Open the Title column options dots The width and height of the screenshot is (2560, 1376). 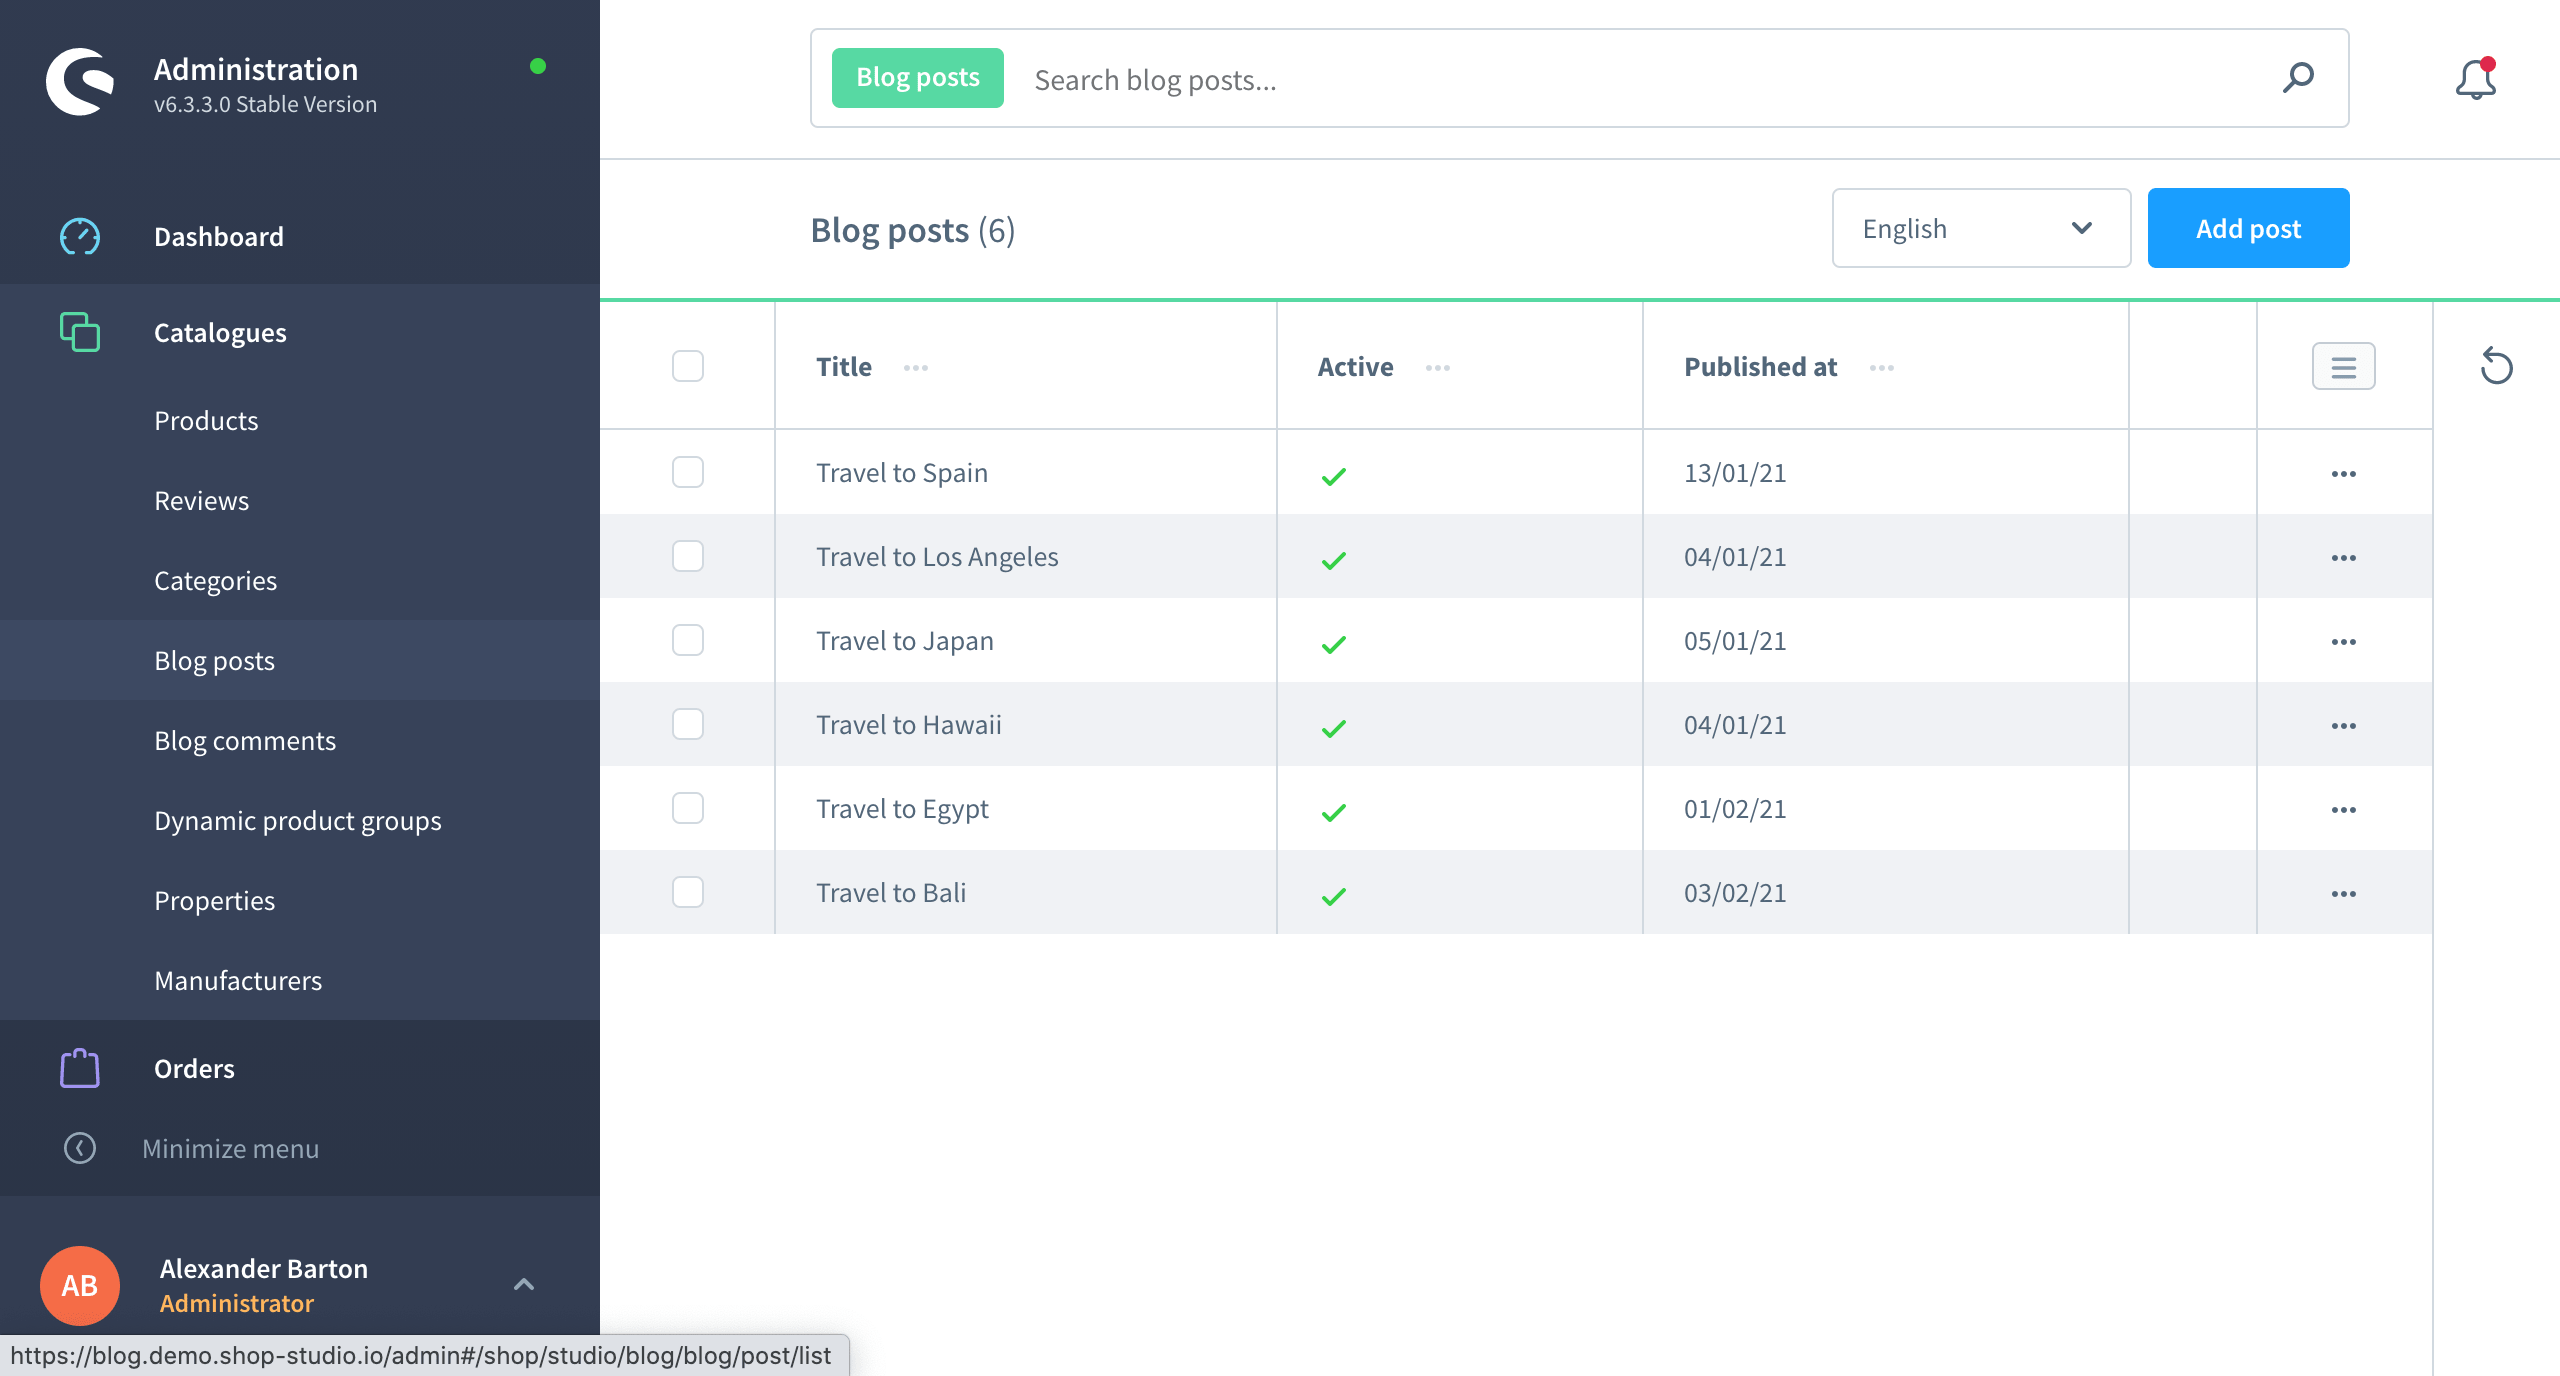915,368
